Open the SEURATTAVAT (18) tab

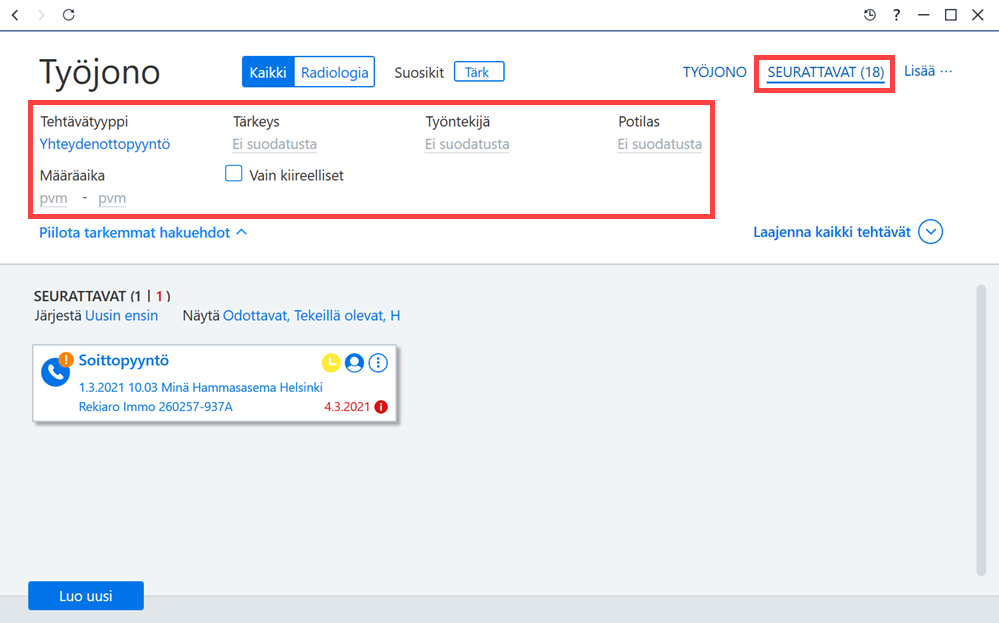(826, 73)
